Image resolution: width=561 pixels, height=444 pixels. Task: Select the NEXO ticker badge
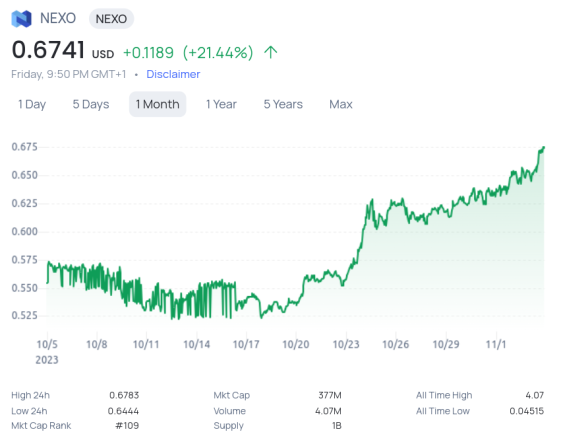[x=111, y=19]
